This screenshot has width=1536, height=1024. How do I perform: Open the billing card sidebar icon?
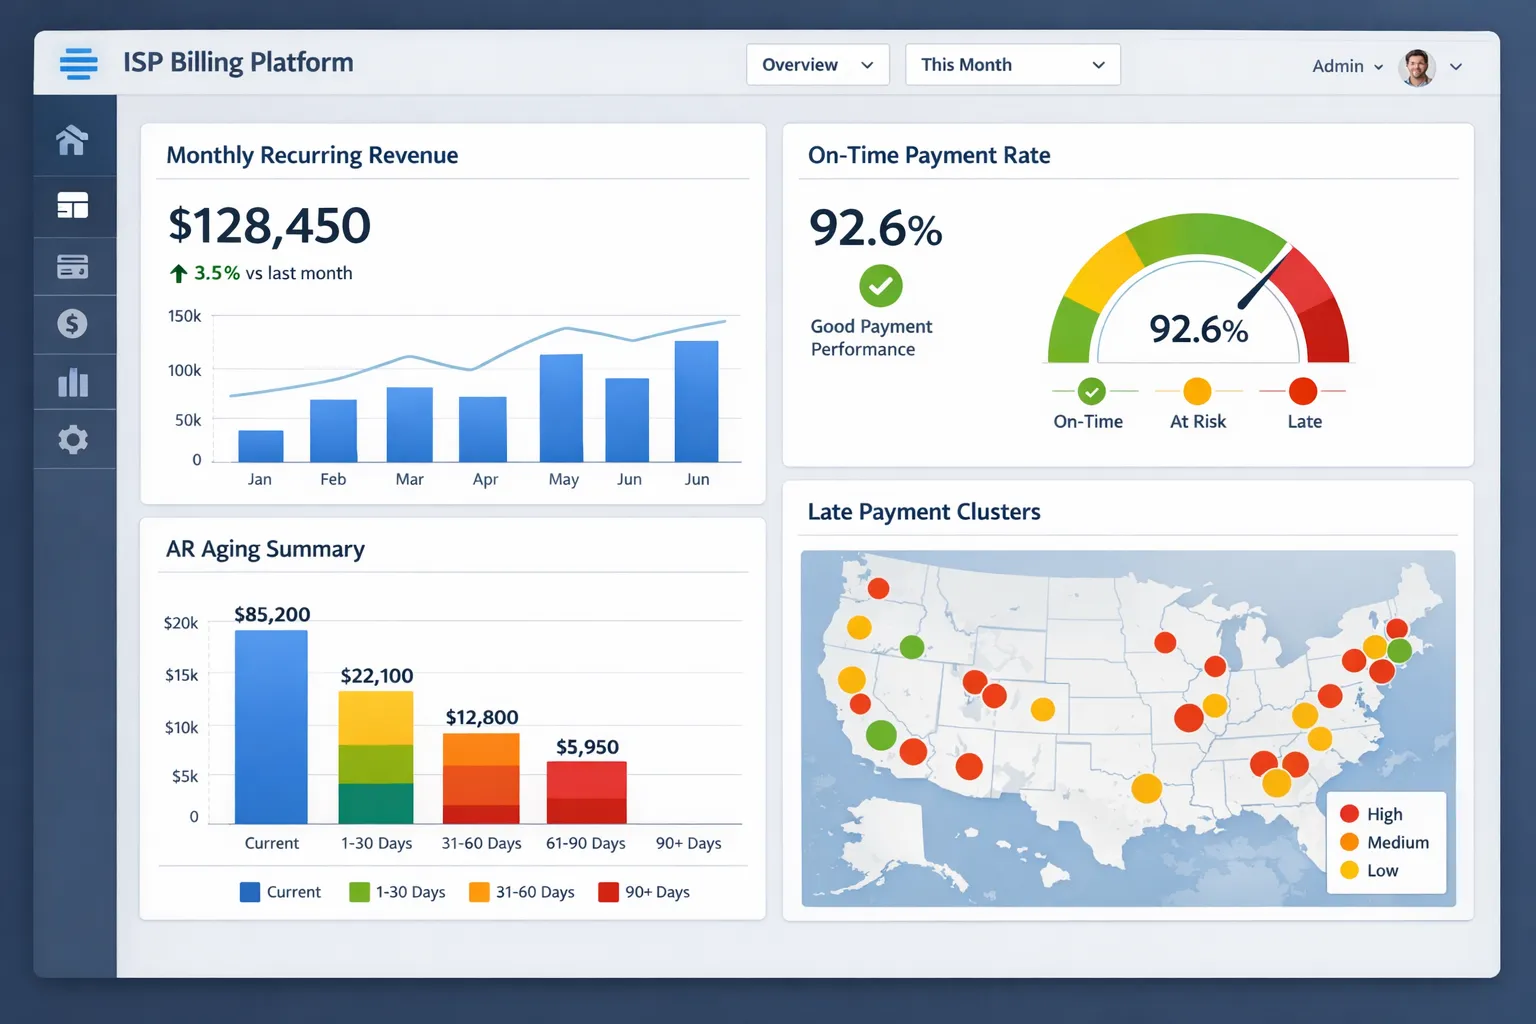(x=72, y=266)
